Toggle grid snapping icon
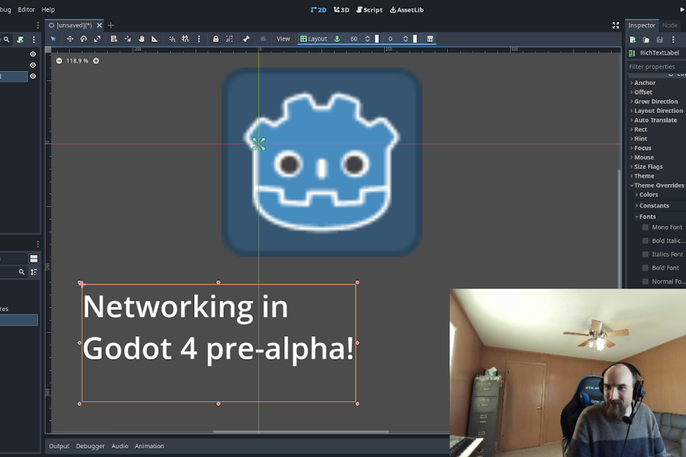The width and height of the screenshot is (686, 457). tap(186, 39)
